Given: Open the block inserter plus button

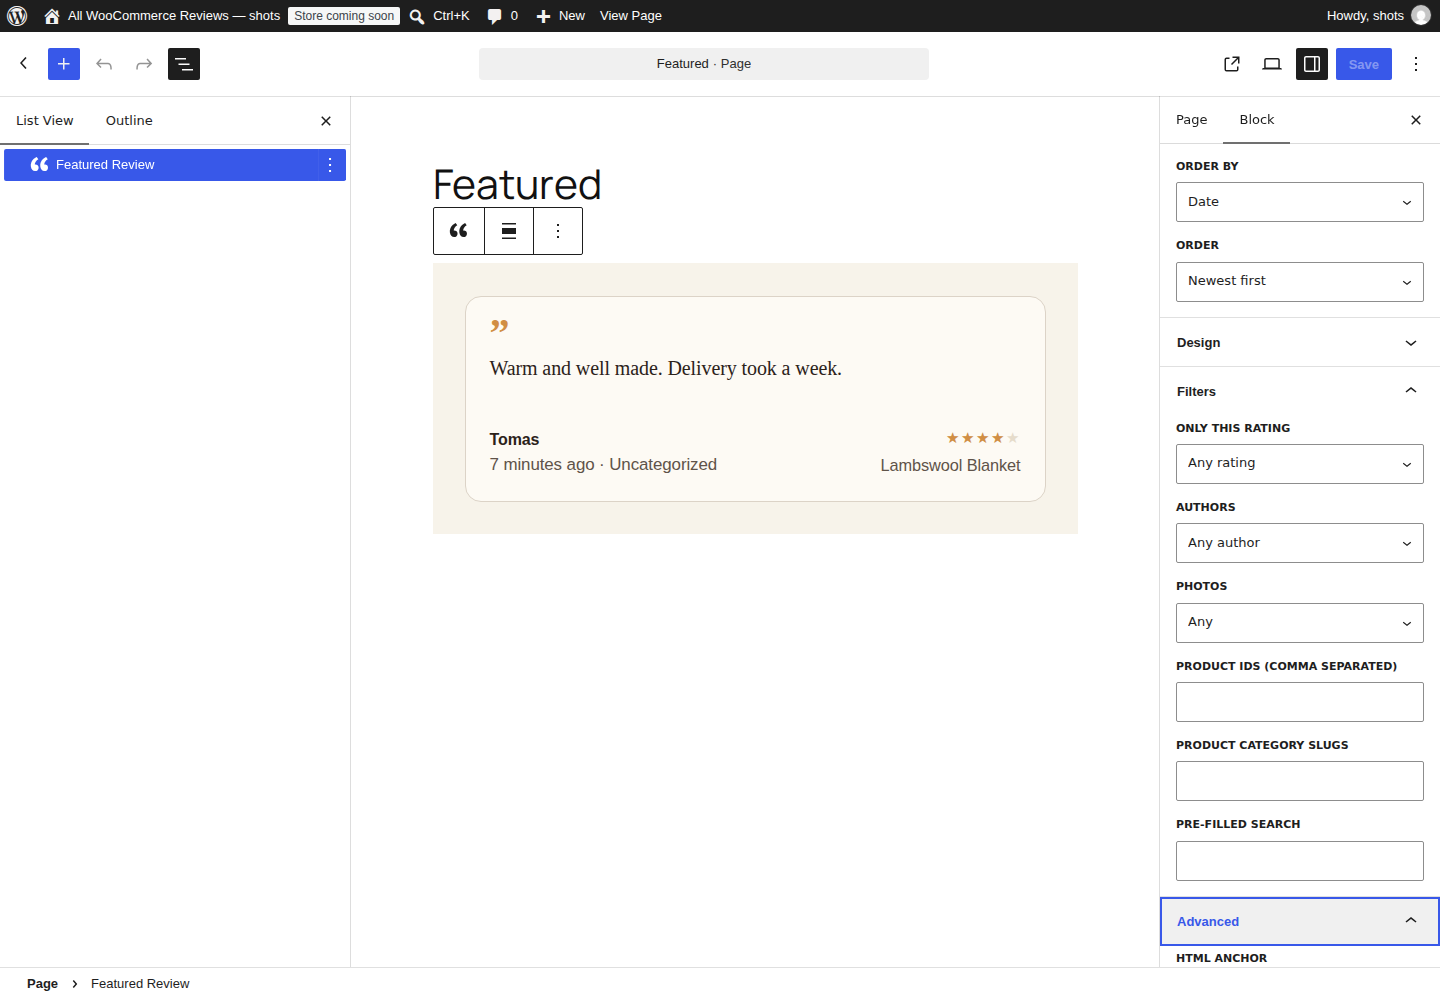Looking at the screenshot, I should coord(64,64).
